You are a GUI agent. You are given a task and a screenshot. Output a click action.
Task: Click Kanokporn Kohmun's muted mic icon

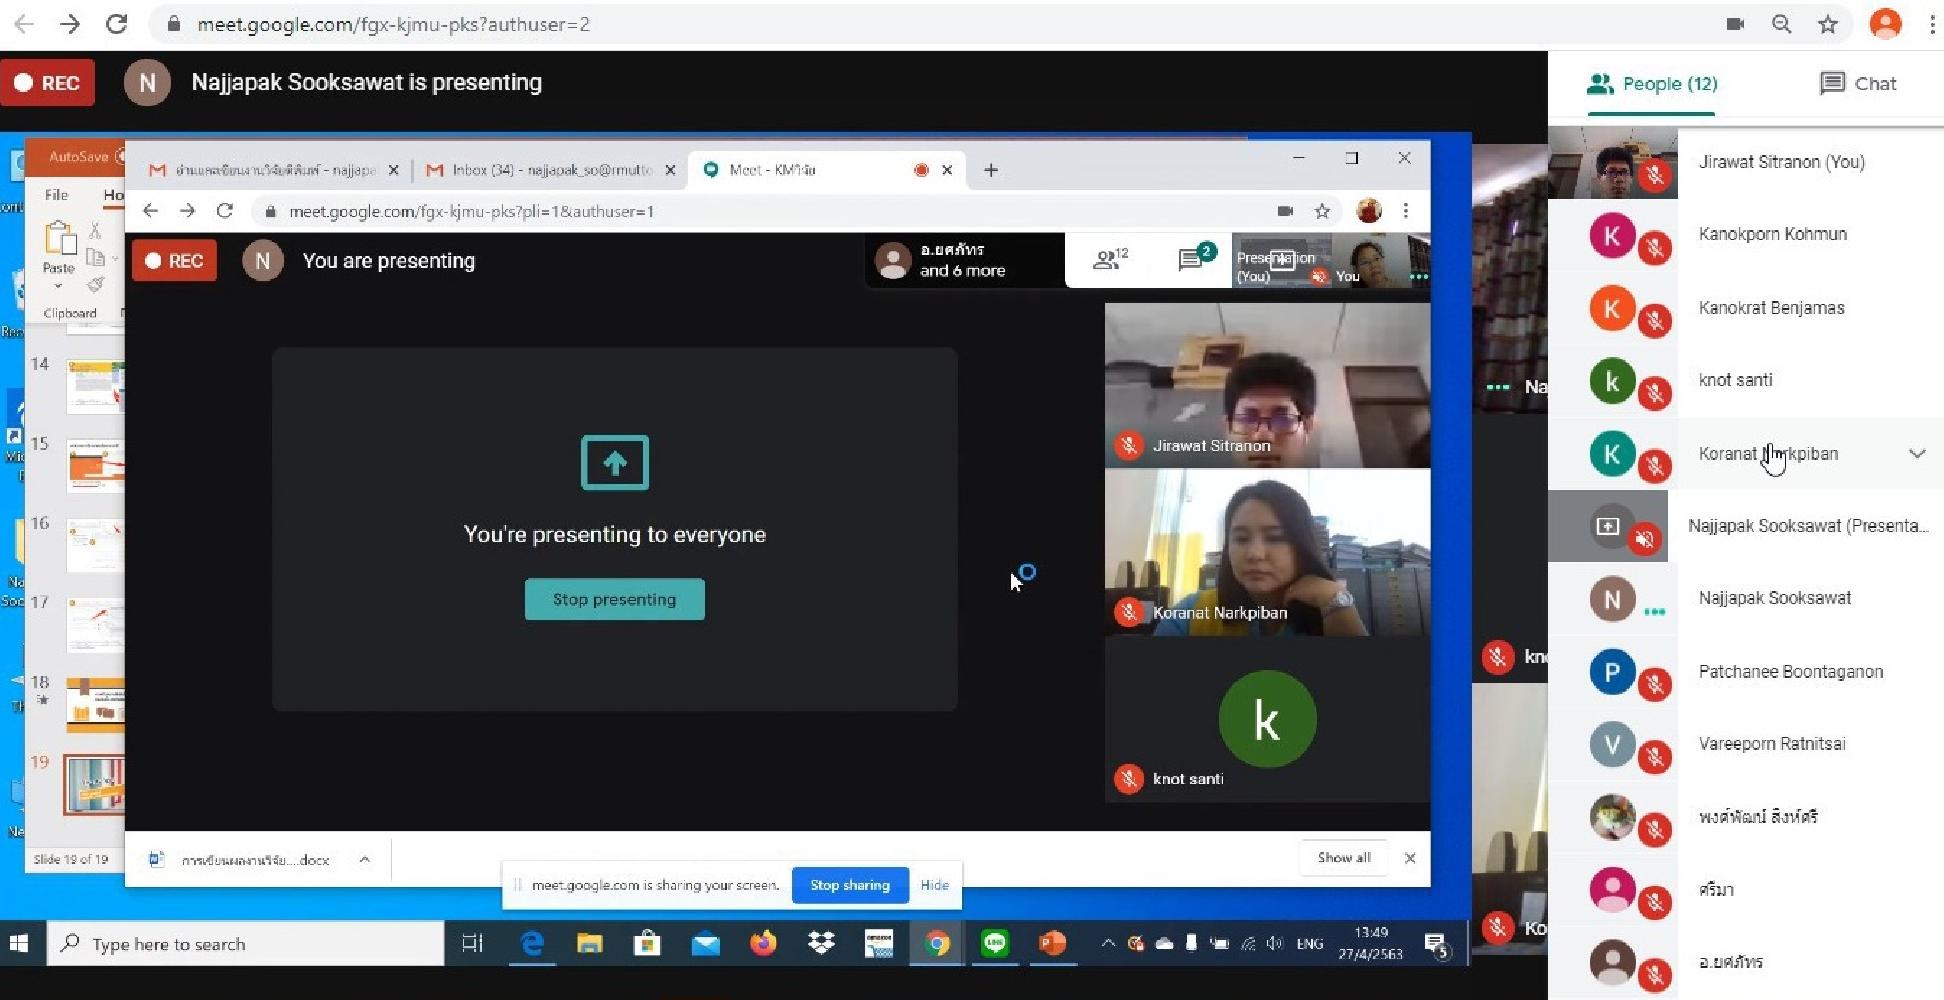pos(1655,248)
